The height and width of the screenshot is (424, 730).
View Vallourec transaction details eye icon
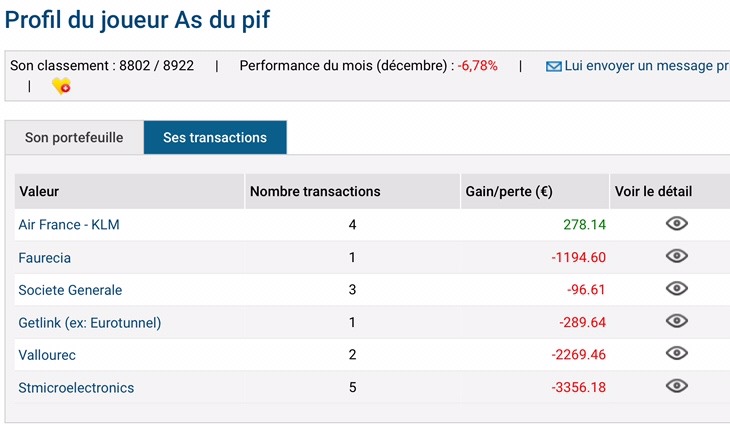click(677, 353)
